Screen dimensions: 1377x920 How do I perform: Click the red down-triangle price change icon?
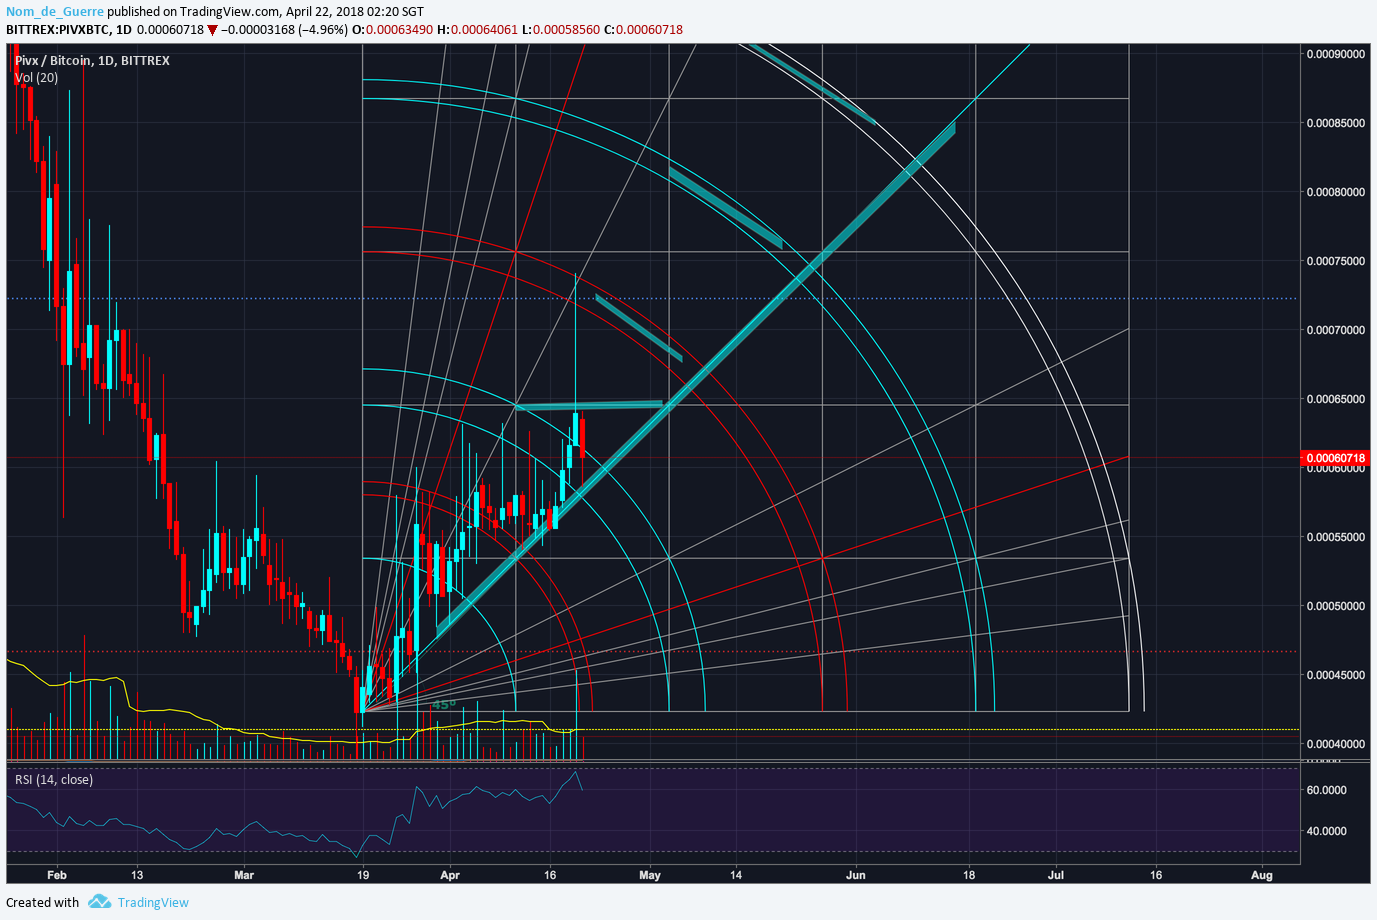click(x=212, y=30)
